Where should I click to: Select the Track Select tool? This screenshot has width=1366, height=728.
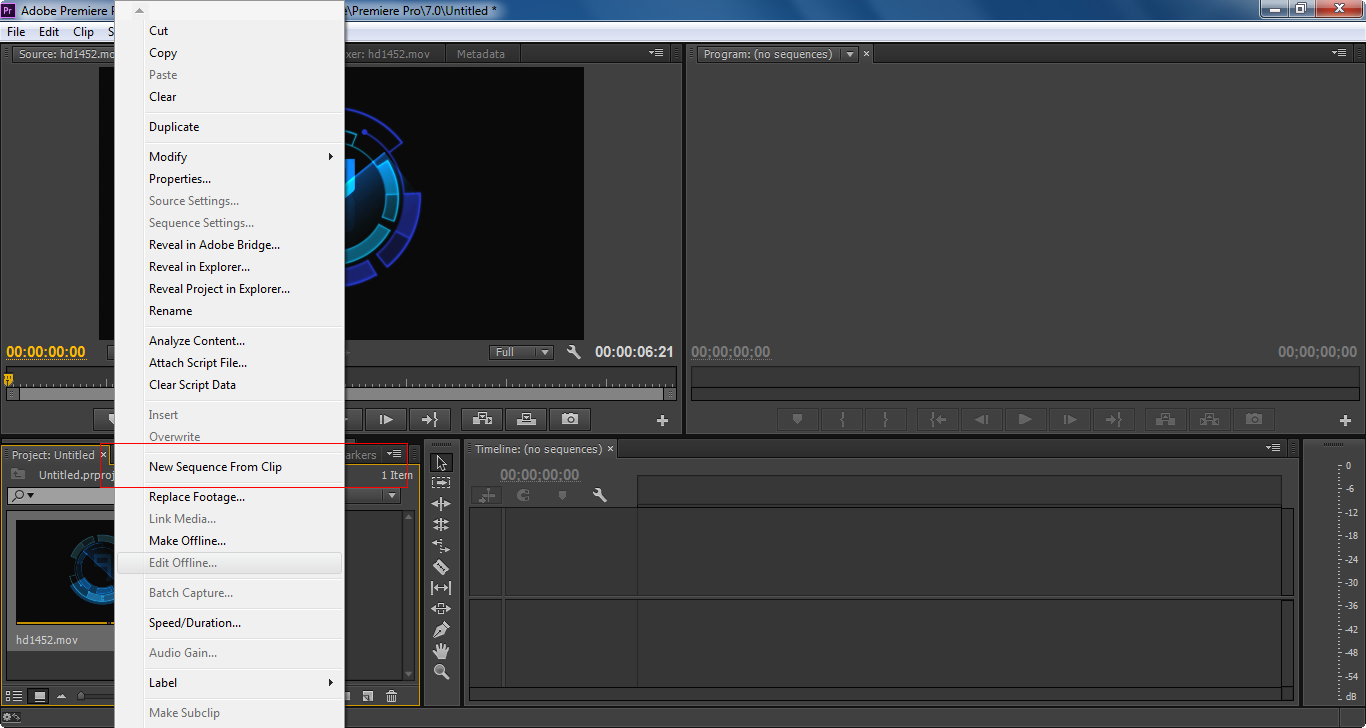tap(441, 483)
